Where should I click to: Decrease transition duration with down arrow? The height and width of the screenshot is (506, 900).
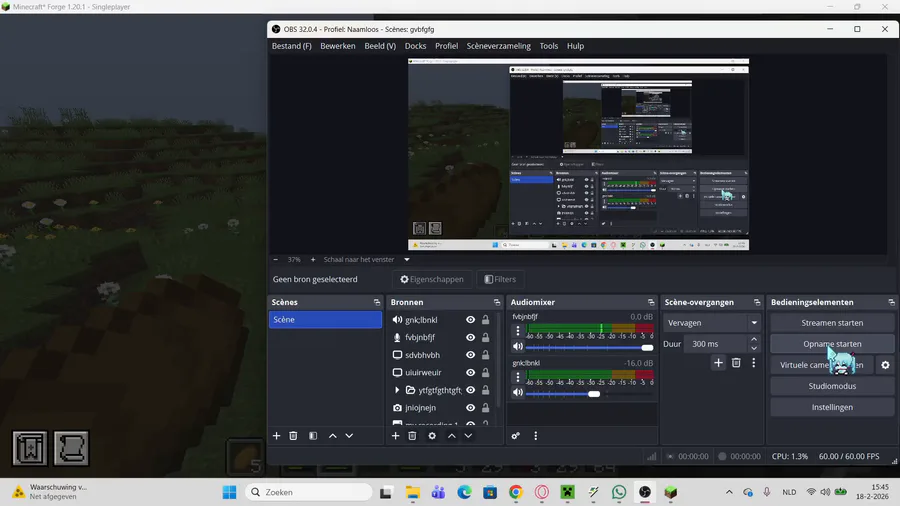754,348
